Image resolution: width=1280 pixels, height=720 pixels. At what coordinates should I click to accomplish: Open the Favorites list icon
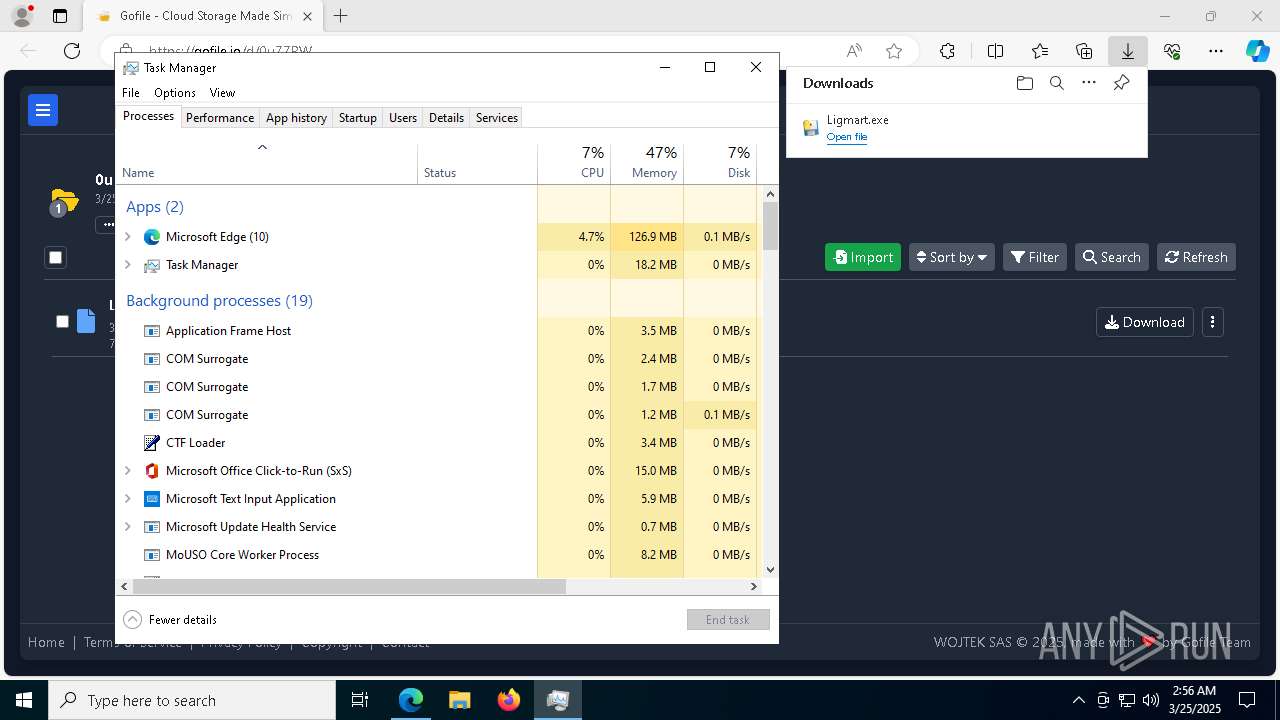[x=1040, y=51]
